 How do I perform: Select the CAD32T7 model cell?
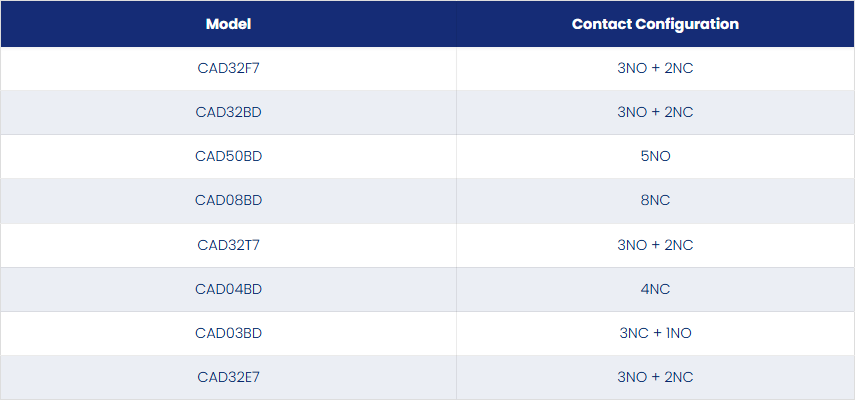(x=228, y=245)
